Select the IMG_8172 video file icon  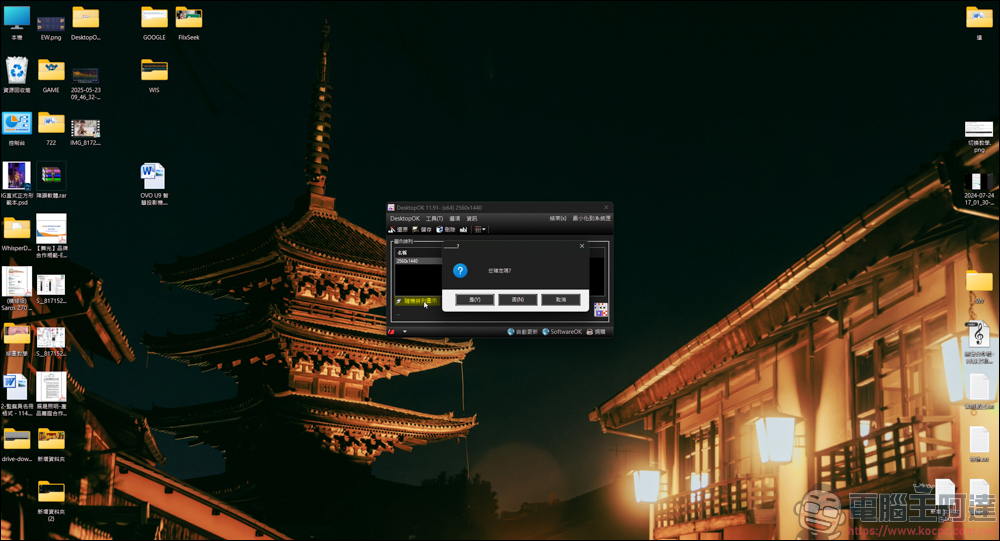[x=85, y=132]
